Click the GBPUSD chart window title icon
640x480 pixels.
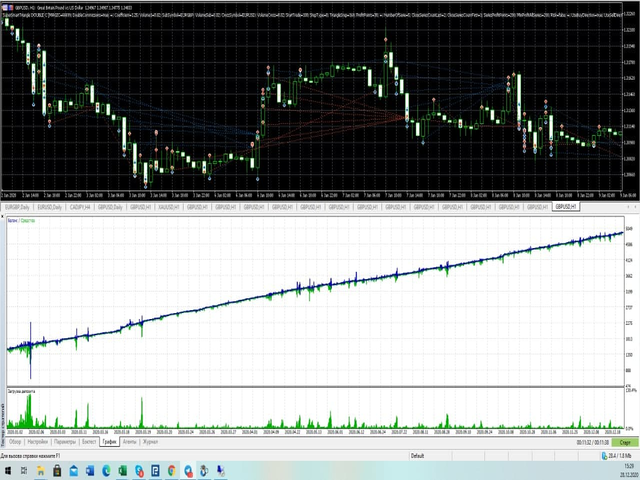click(x=7, y=7)
